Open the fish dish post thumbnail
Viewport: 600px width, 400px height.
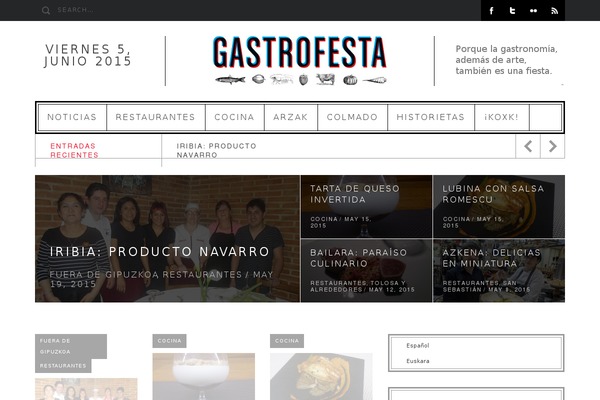click(321, 376)
